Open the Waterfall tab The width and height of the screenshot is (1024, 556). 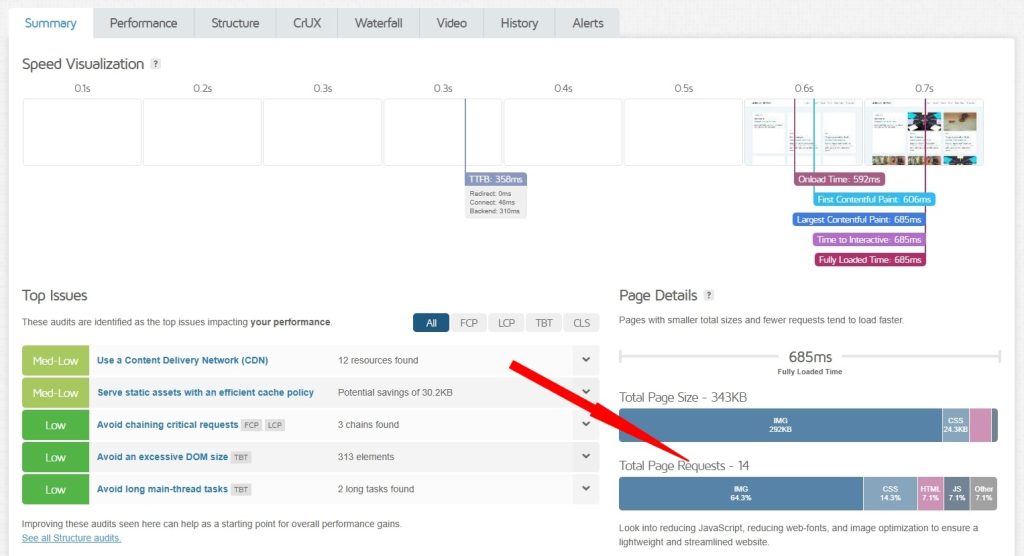[x=379, y=23]
